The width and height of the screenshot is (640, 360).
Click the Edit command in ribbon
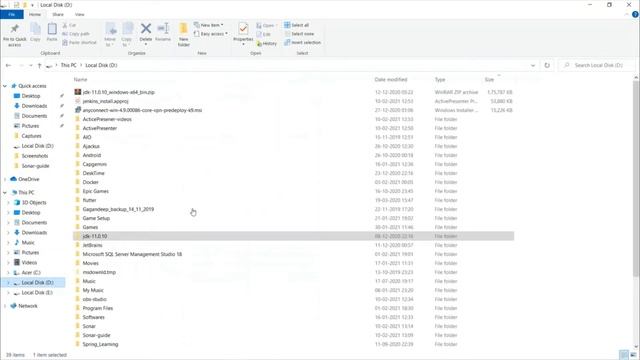click(264, 34)
